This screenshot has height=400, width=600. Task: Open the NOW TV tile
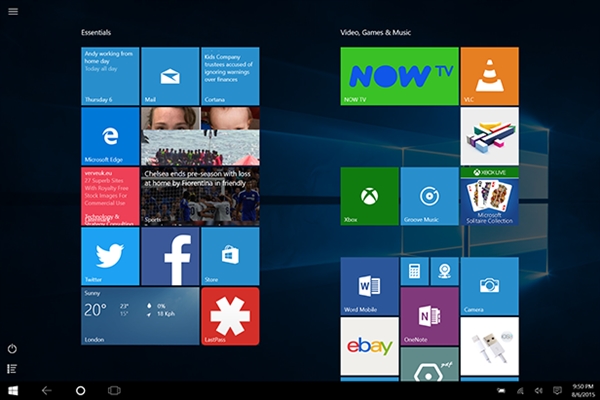point(399,76)
